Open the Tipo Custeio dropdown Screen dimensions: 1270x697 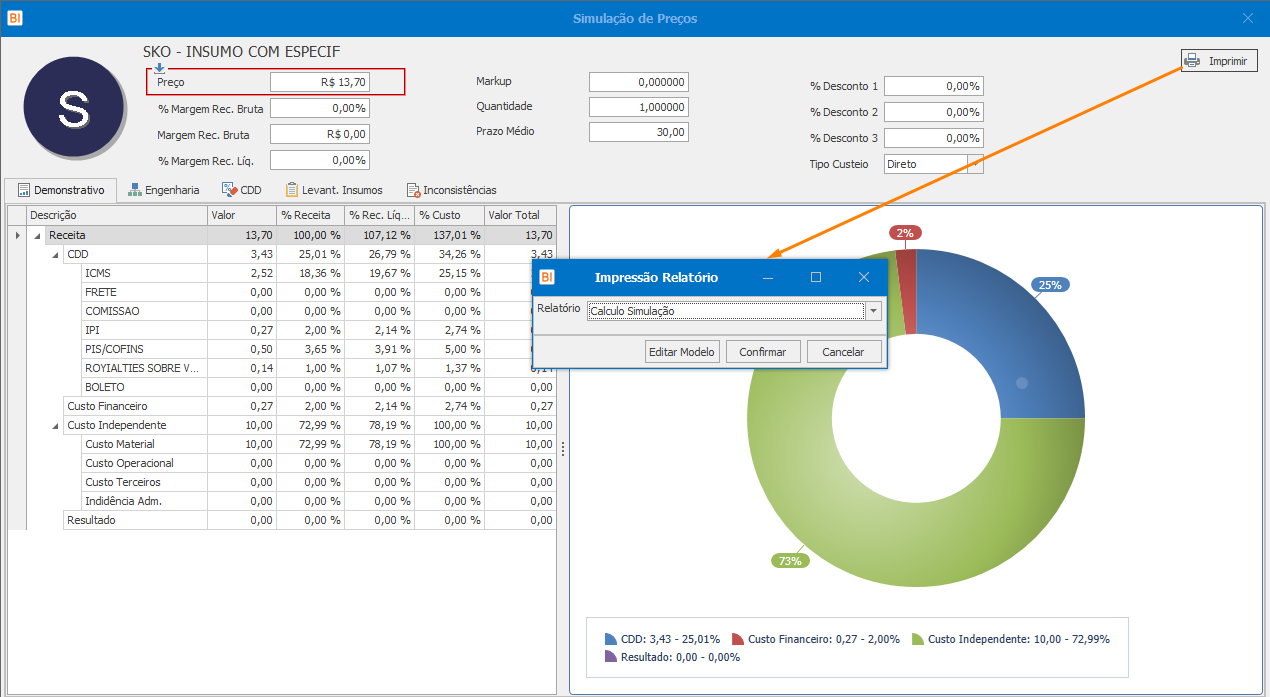pyautogui.click(x=975, y=164)
